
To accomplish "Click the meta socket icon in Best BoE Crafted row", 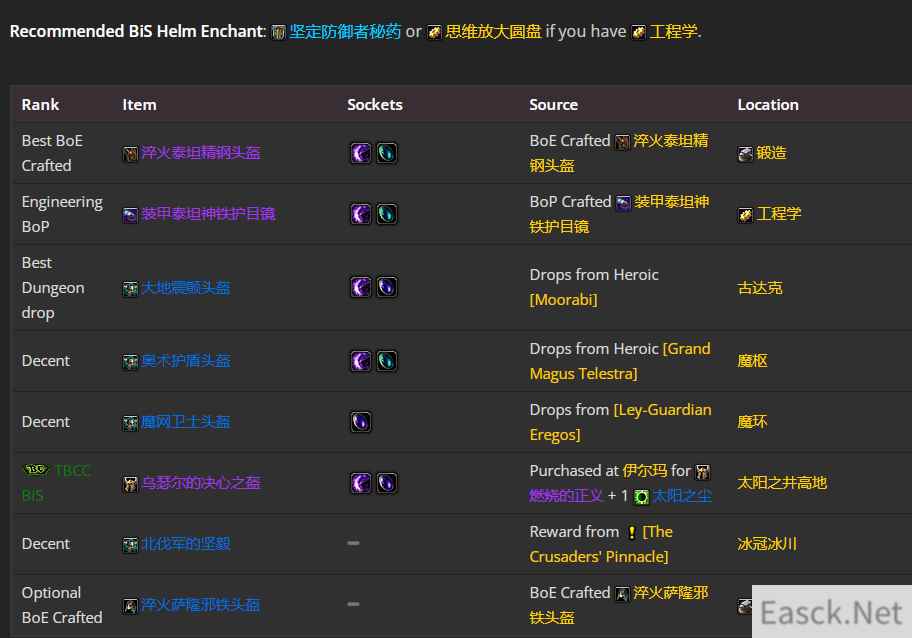I will click(x=361, y=153).
